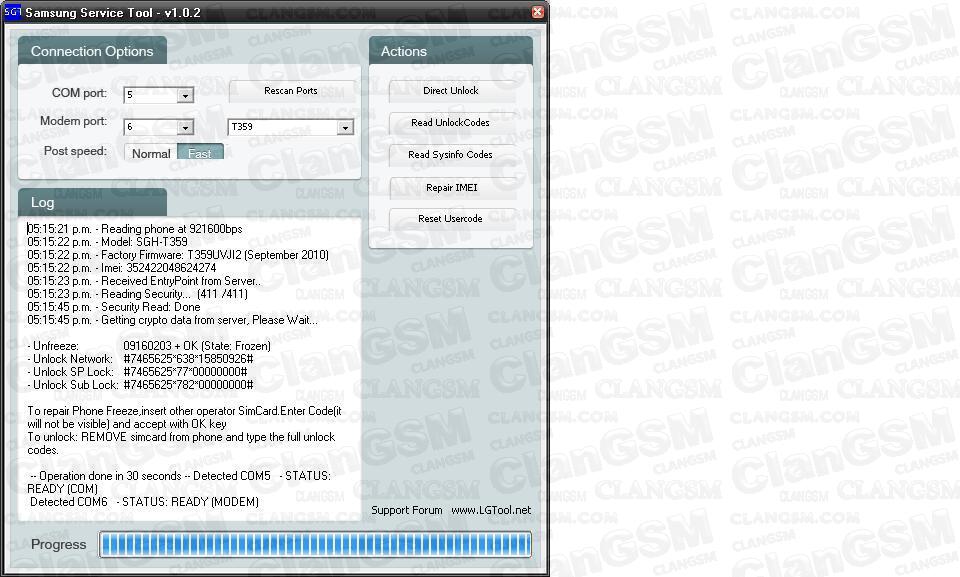Screen dimensions: 960x577
Task: Click the Reset Usercode button
Action: coord(451,219)
